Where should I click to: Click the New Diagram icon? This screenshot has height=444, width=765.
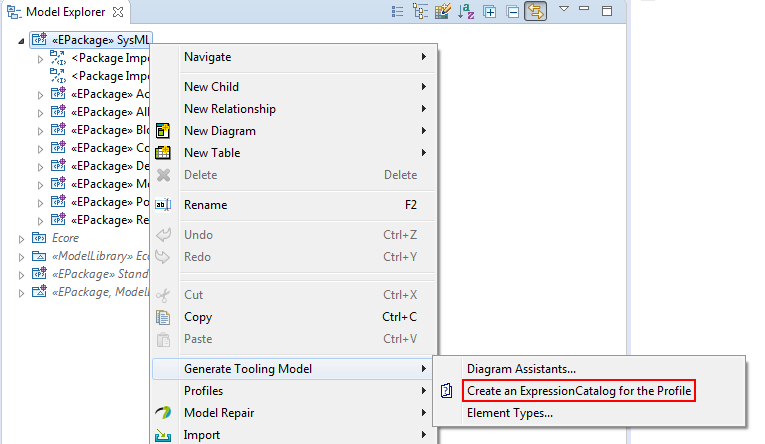click(163, 131)
